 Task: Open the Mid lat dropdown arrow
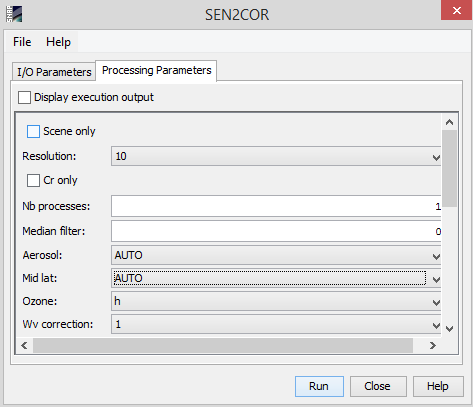[x=436, y=279]
